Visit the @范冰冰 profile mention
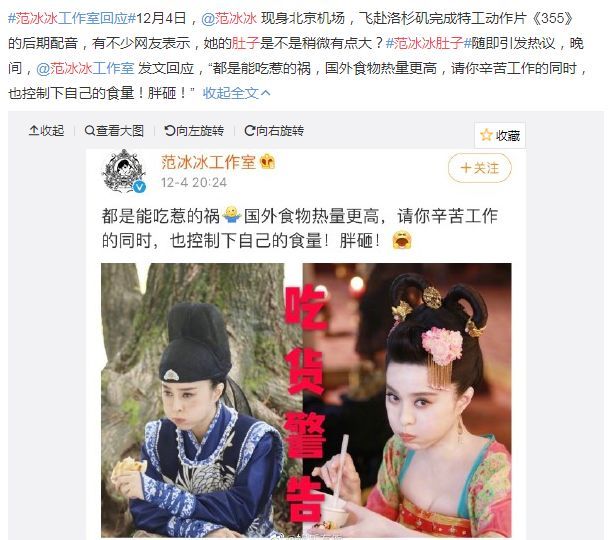Viewport: 608px width, 540px height. click(x=229, y=18)
